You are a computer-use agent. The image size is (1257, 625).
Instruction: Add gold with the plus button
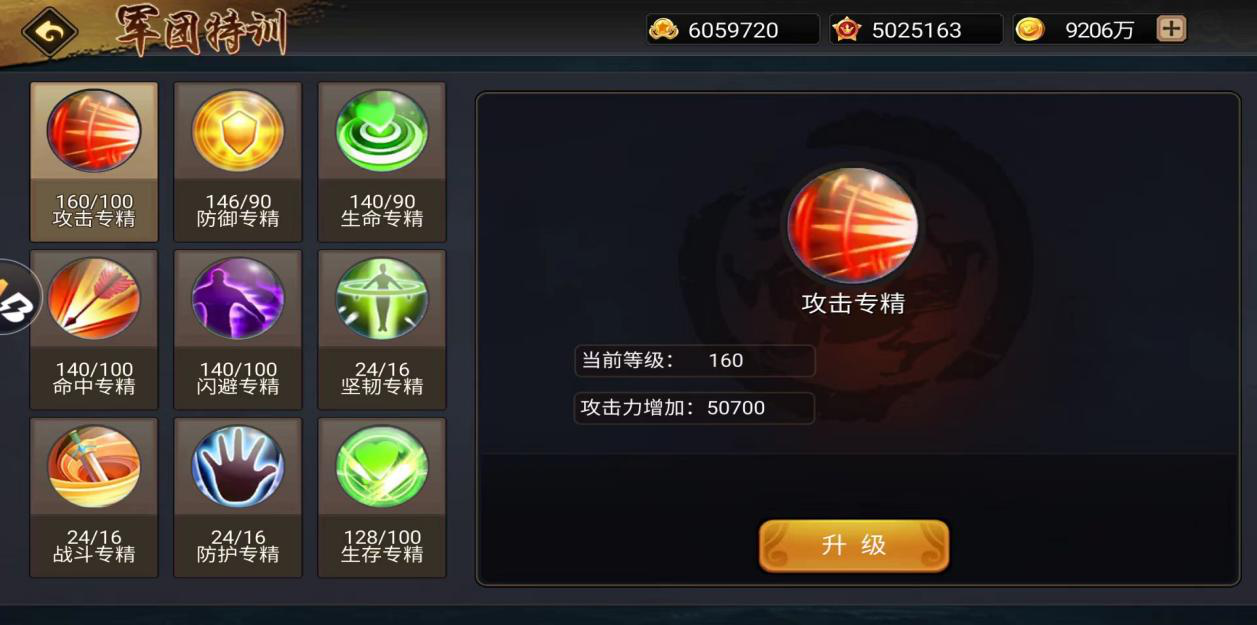(x=1171, y=29)
